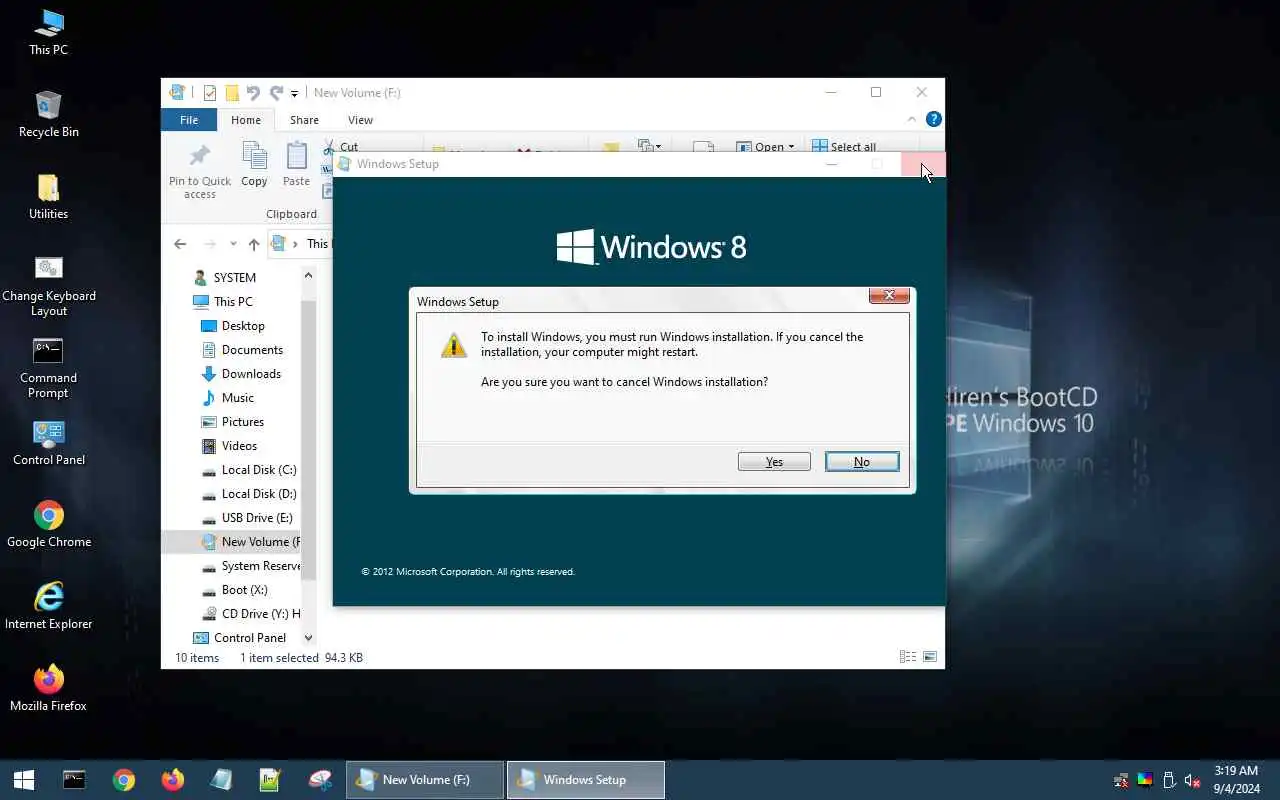Click the Paste icon in Explorer ribbon

tap(296, 164)
